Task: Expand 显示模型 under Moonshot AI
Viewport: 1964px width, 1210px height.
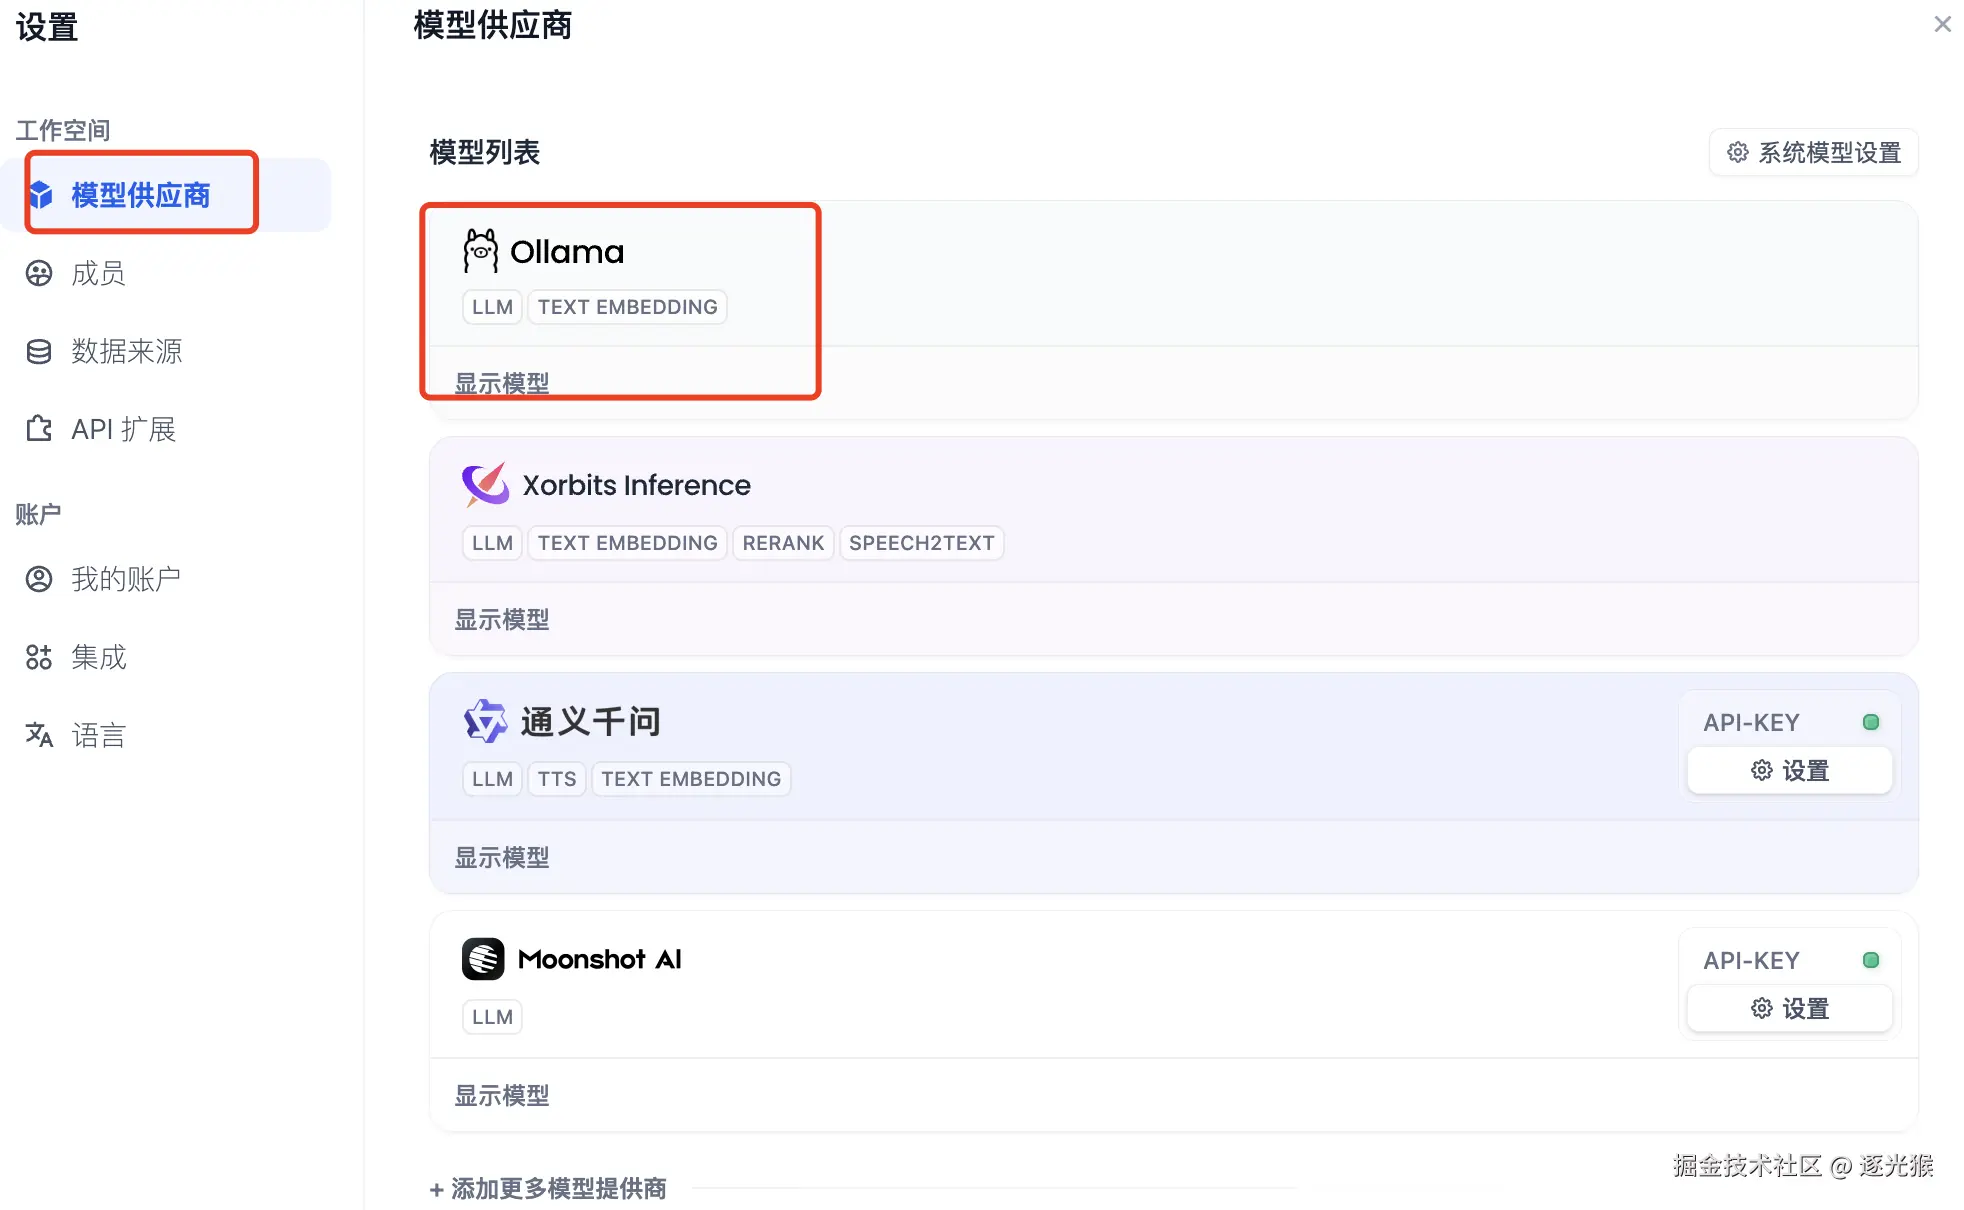Action: [x=502, y=1095]
